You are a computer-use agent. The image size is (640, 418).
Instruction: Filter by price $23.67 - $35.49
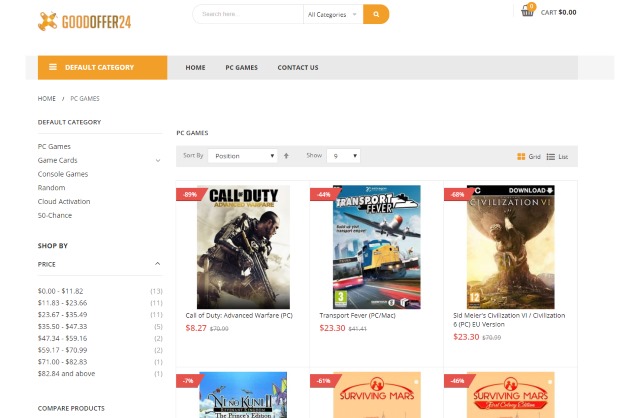[x=62, y=315]
